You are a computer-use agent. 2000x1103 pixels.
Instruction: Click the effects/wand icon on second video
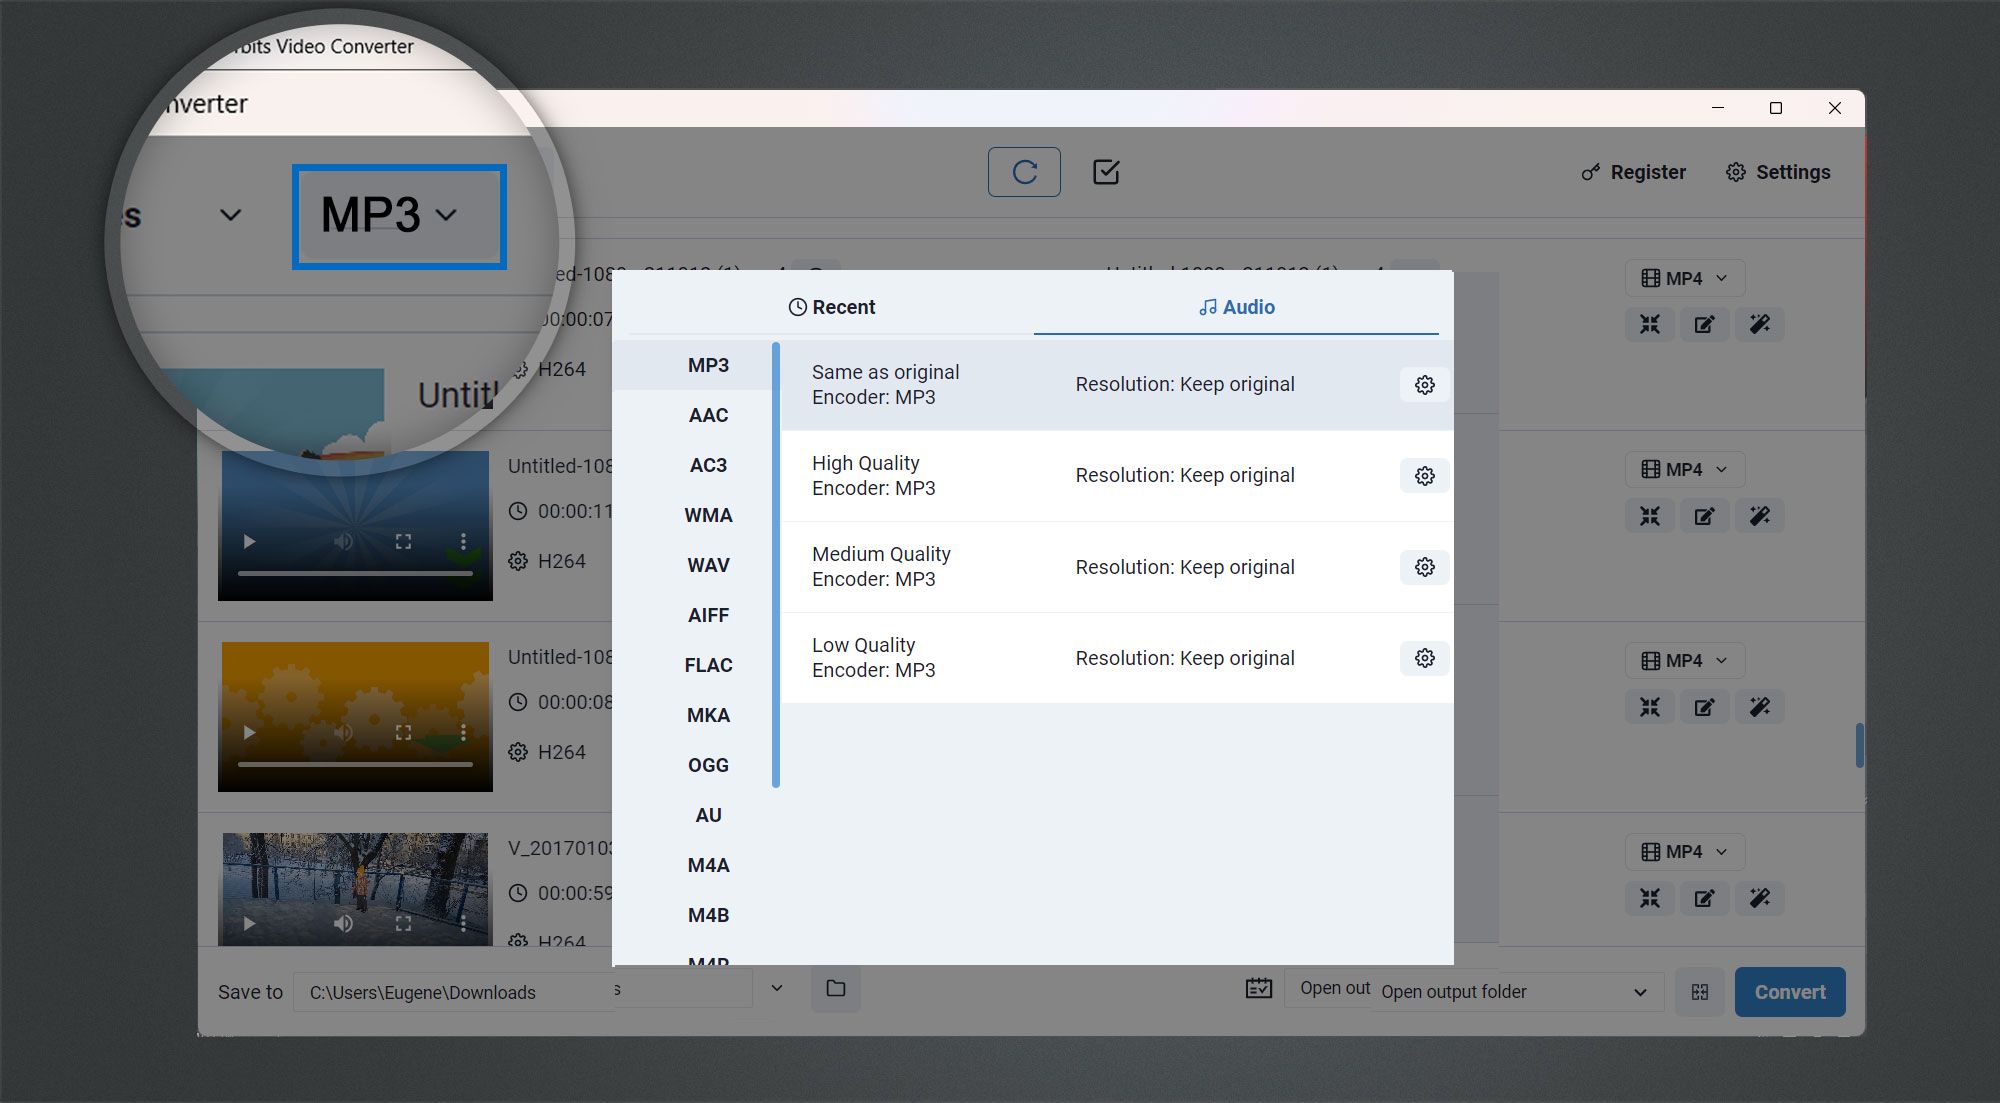(x=1760, y=515)
